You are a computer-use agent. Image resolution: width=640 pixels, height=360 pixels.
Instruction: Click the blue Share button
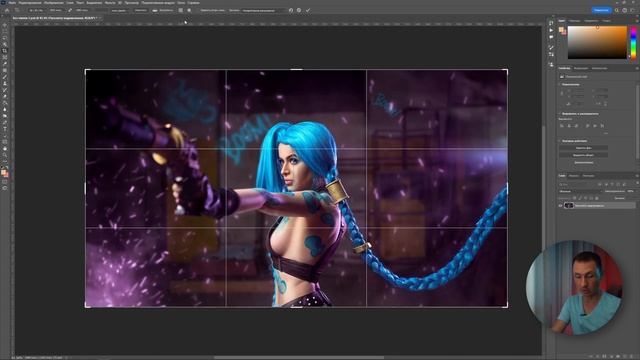point(601,10)
